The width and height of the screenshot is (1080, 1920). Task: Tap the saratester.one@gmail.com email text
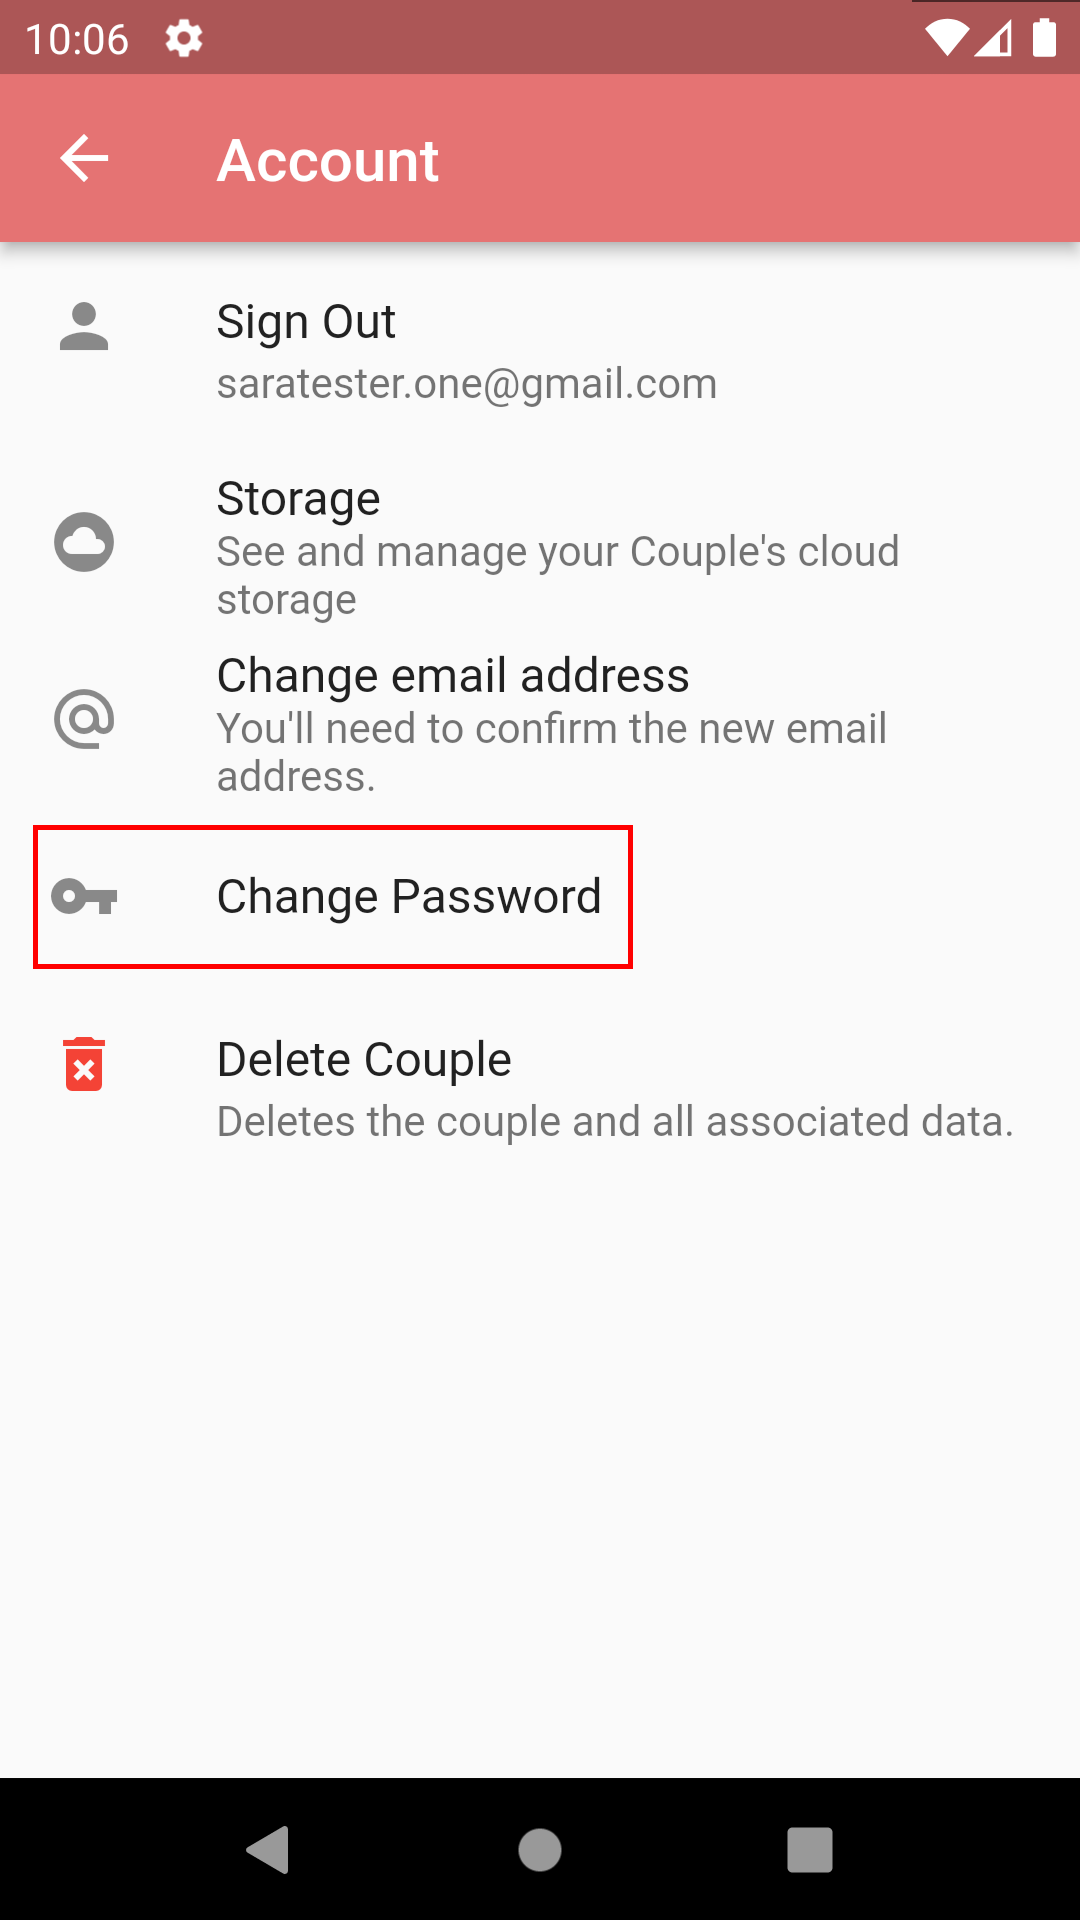[x=467, y=384]
